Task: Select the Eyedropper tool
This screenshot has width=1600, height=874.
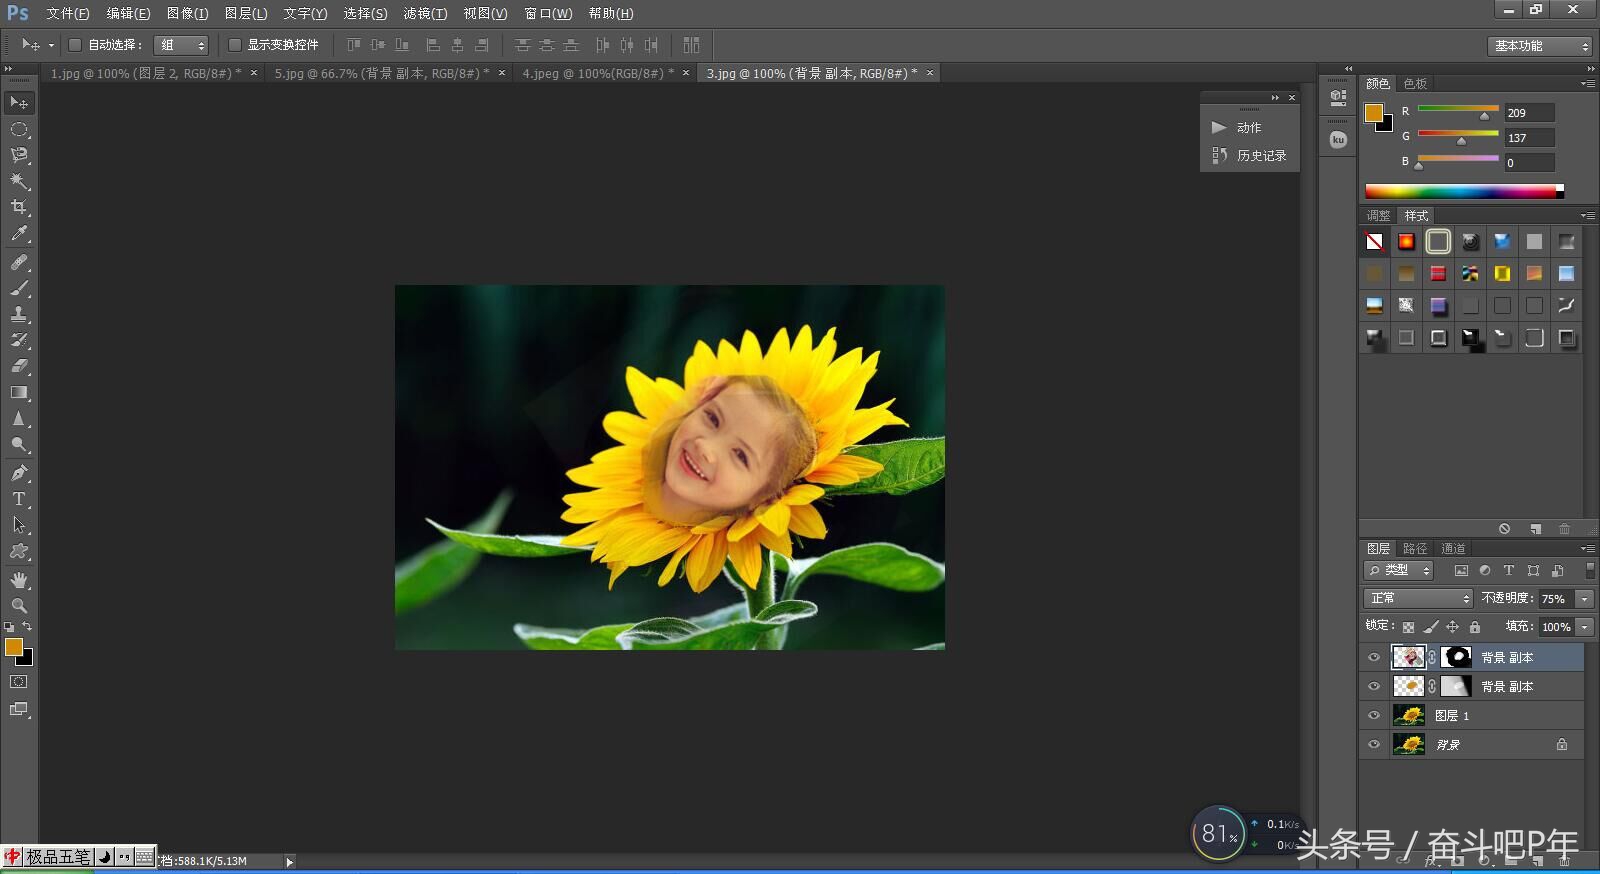Action: click(x=19, y=234)
